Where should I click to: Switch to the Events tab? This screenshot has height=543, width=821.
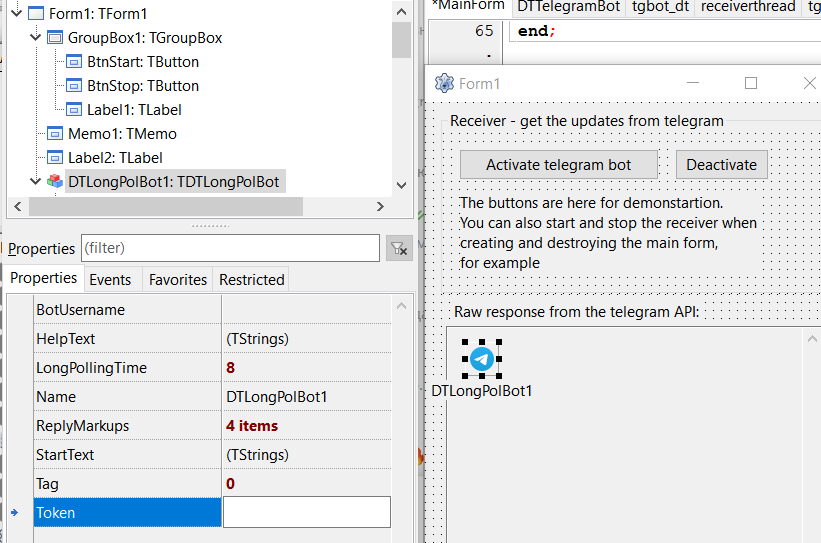point(110,280)
